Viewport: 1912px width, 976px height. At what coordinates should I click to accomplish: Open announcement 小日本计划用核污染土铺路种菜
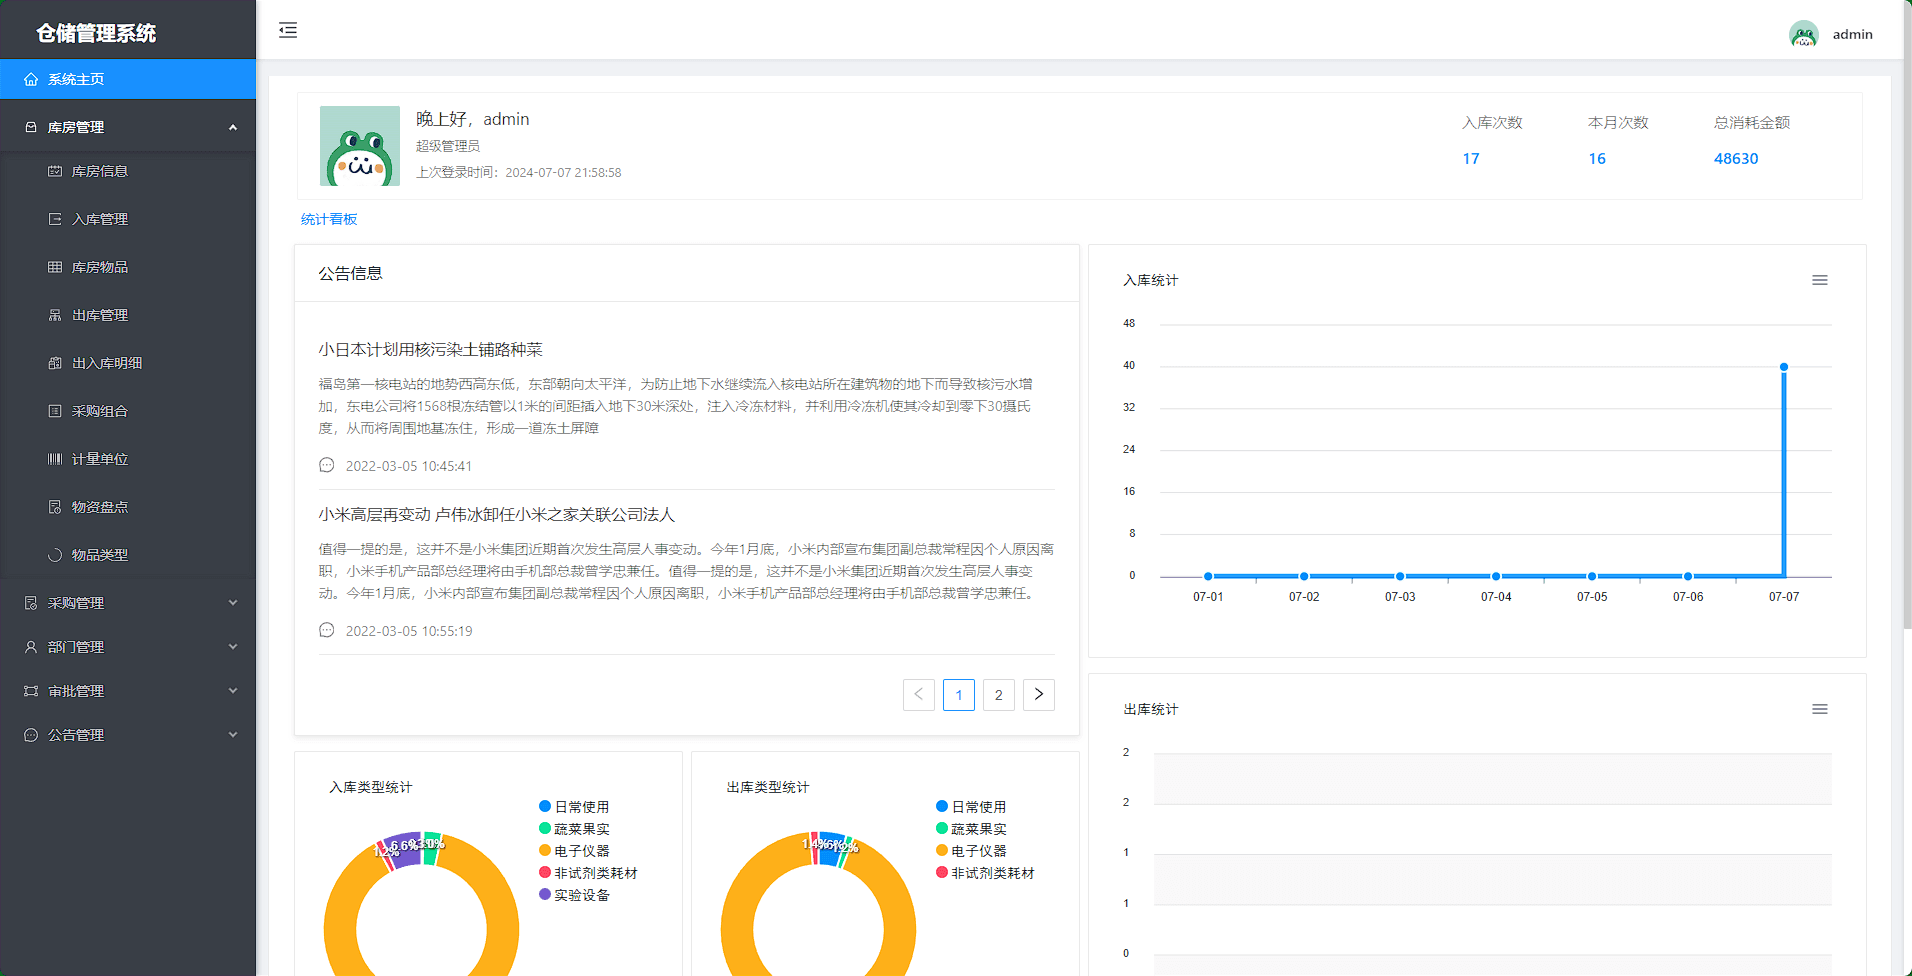[x=430, y=349]
